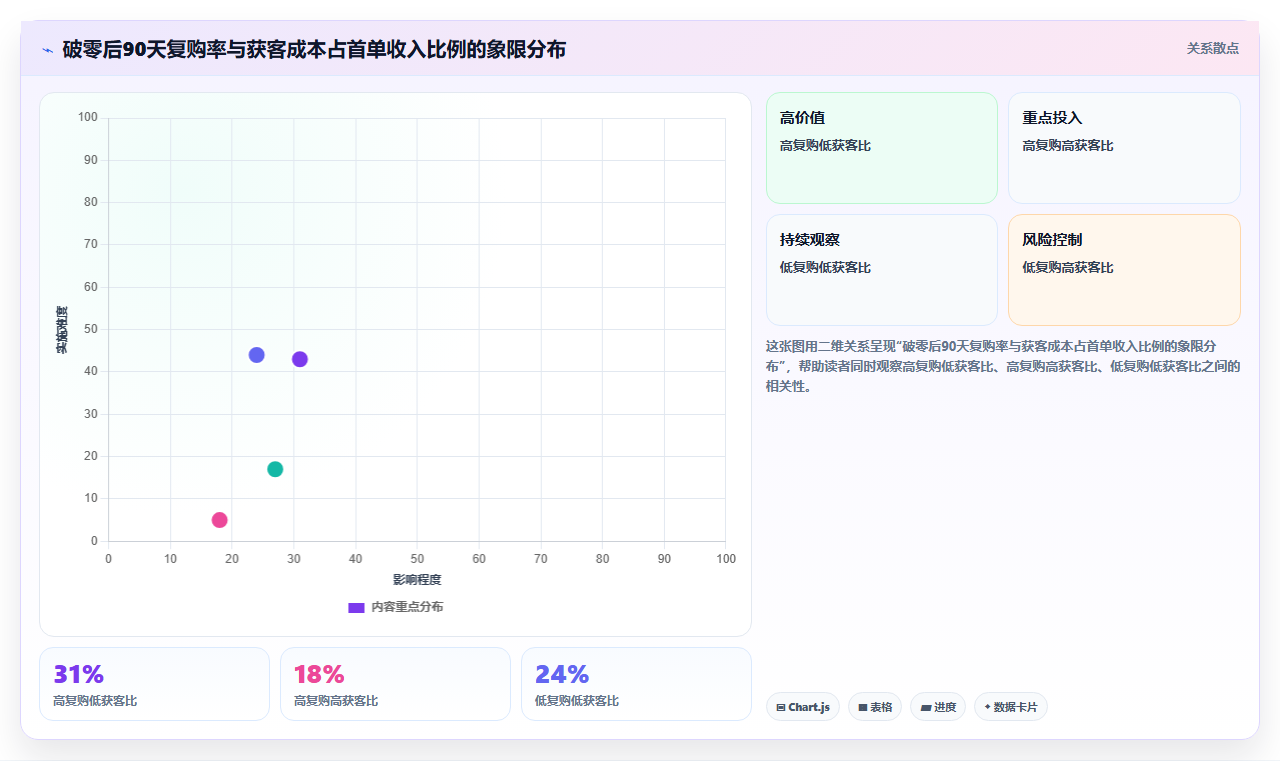Select the 数据卡片 tag chip
The height and width of the screenshot is (761, 1280).
[1011, 707]
